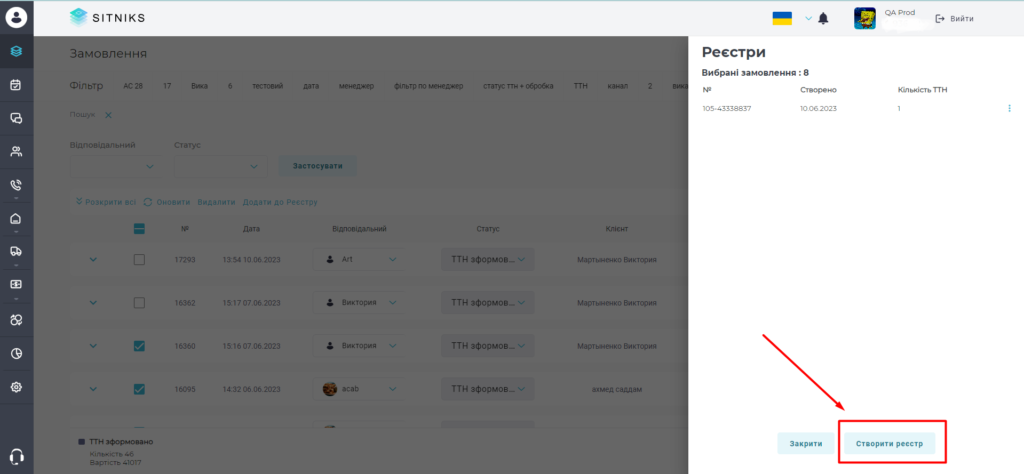
Task: Select saved filter тестовий
Action: (x=268, y=86)
